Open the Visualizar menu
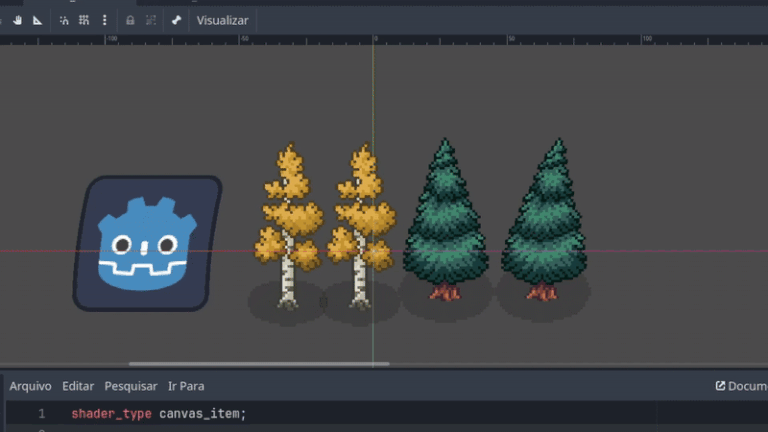Viewport: 768px width, 432px height. tap(222, 21)
